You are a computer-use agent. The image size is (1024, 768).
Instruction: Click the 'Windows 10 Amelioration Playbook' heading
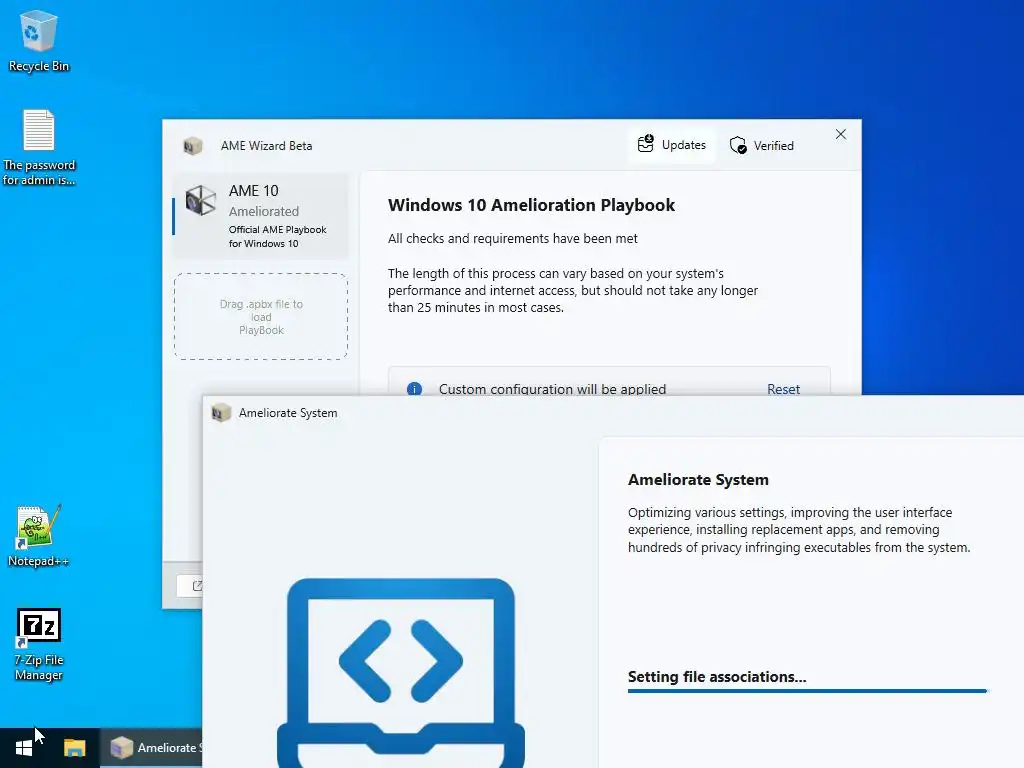point(531,205)
